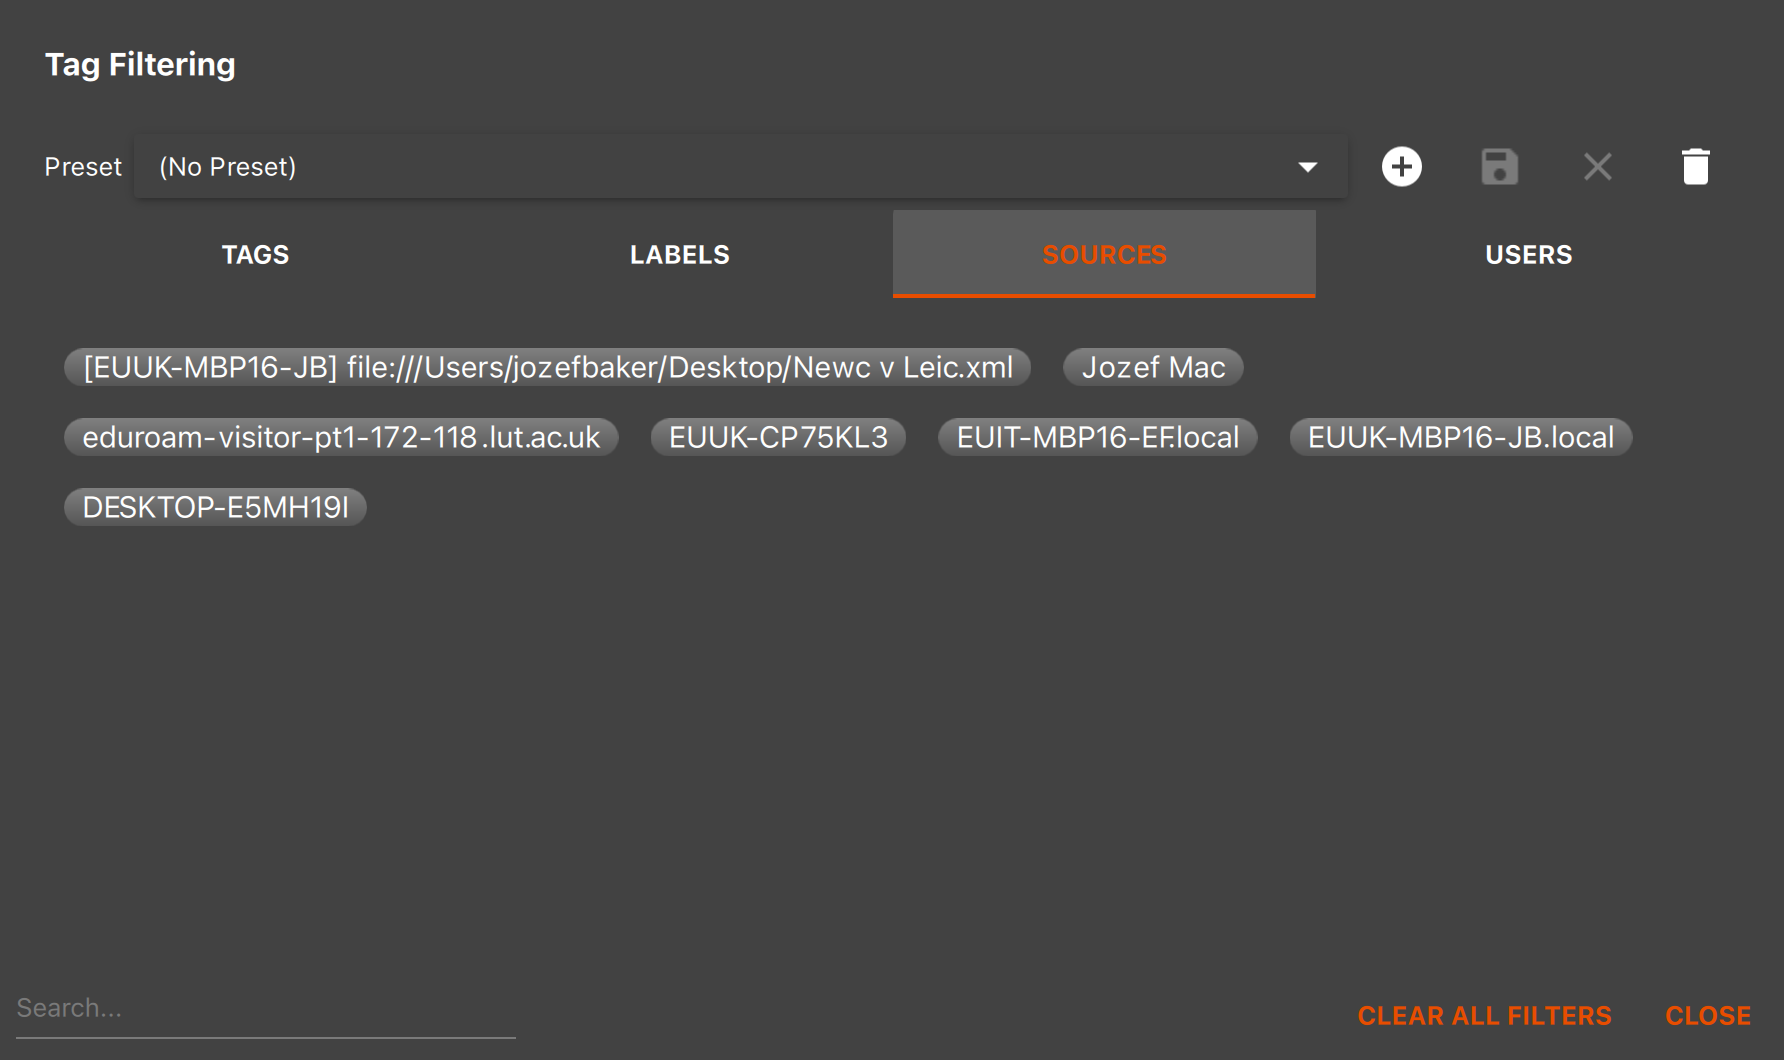Toggle the EUIT-MBP16-EF.local source chip
This screenshot has width=1784, height=1060.
click(x=1097, y=437)
